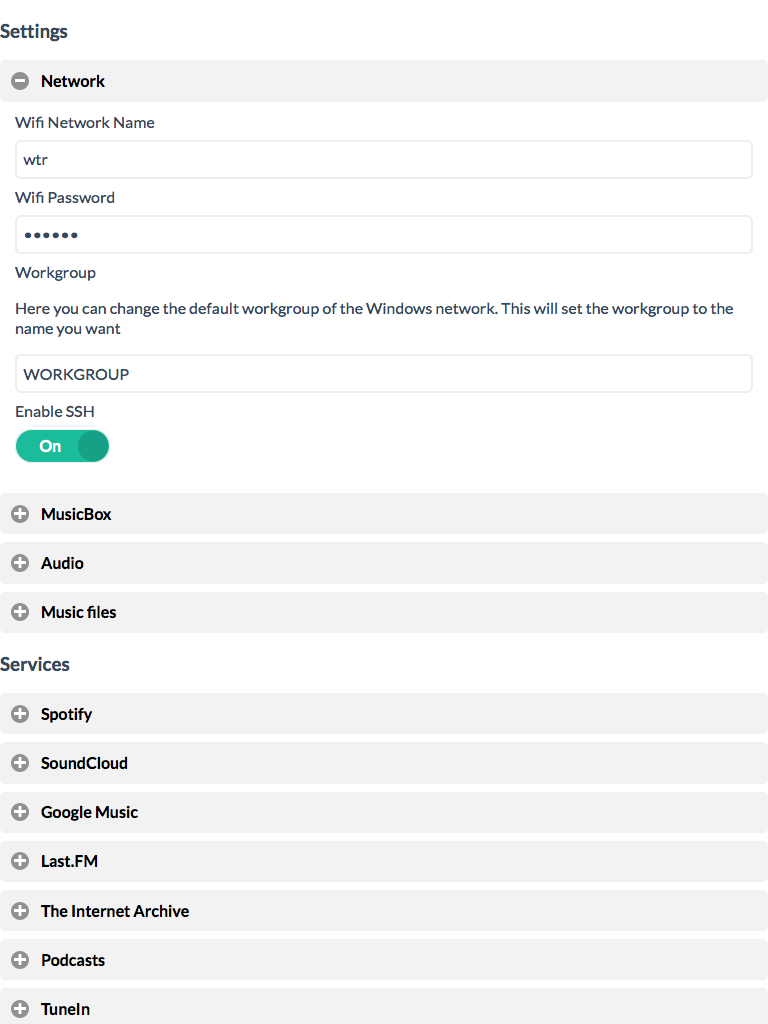Click the Spotify plus icon
The image size is (768, 1024).
tap(20, 714)
